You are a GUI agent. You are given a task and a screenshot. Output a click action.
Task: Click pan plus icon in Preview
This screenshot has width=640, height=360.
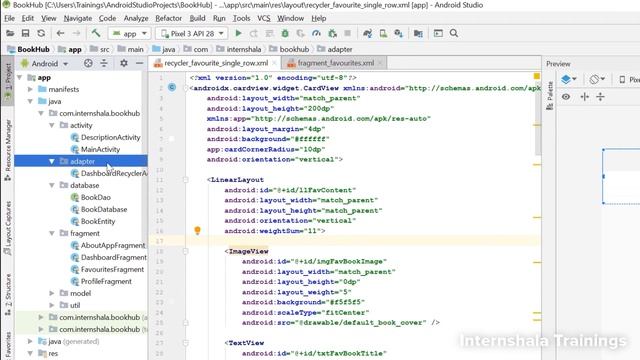tap(584, 97)
